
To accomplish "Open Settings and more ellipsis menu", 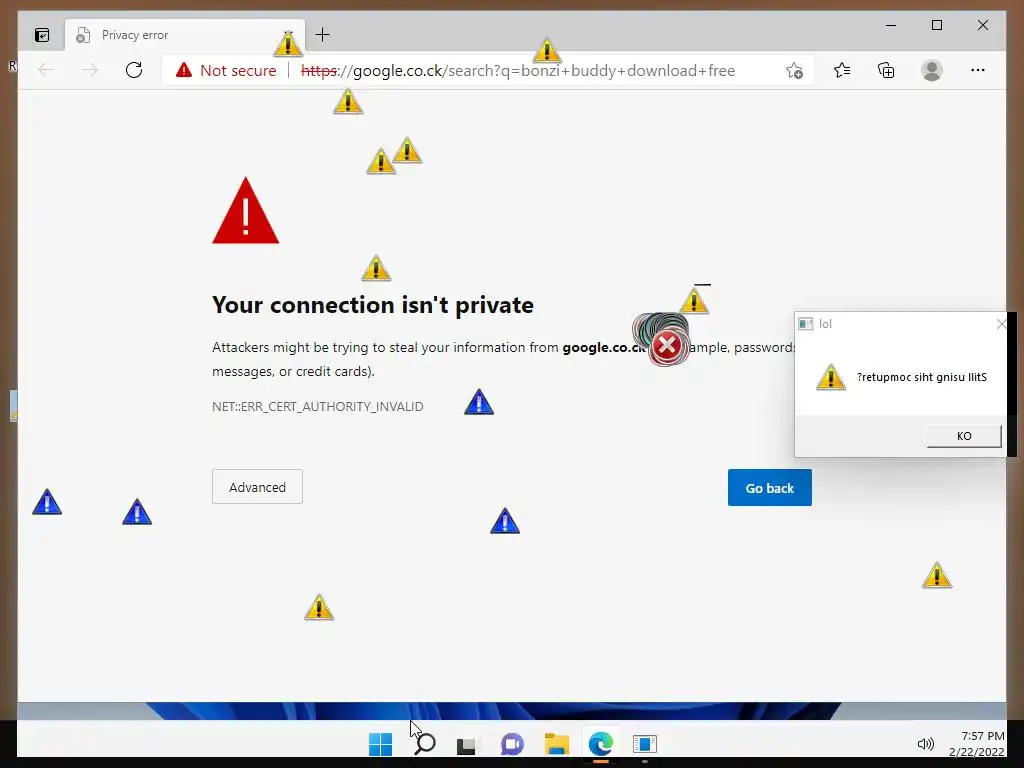I will point(978,70).
